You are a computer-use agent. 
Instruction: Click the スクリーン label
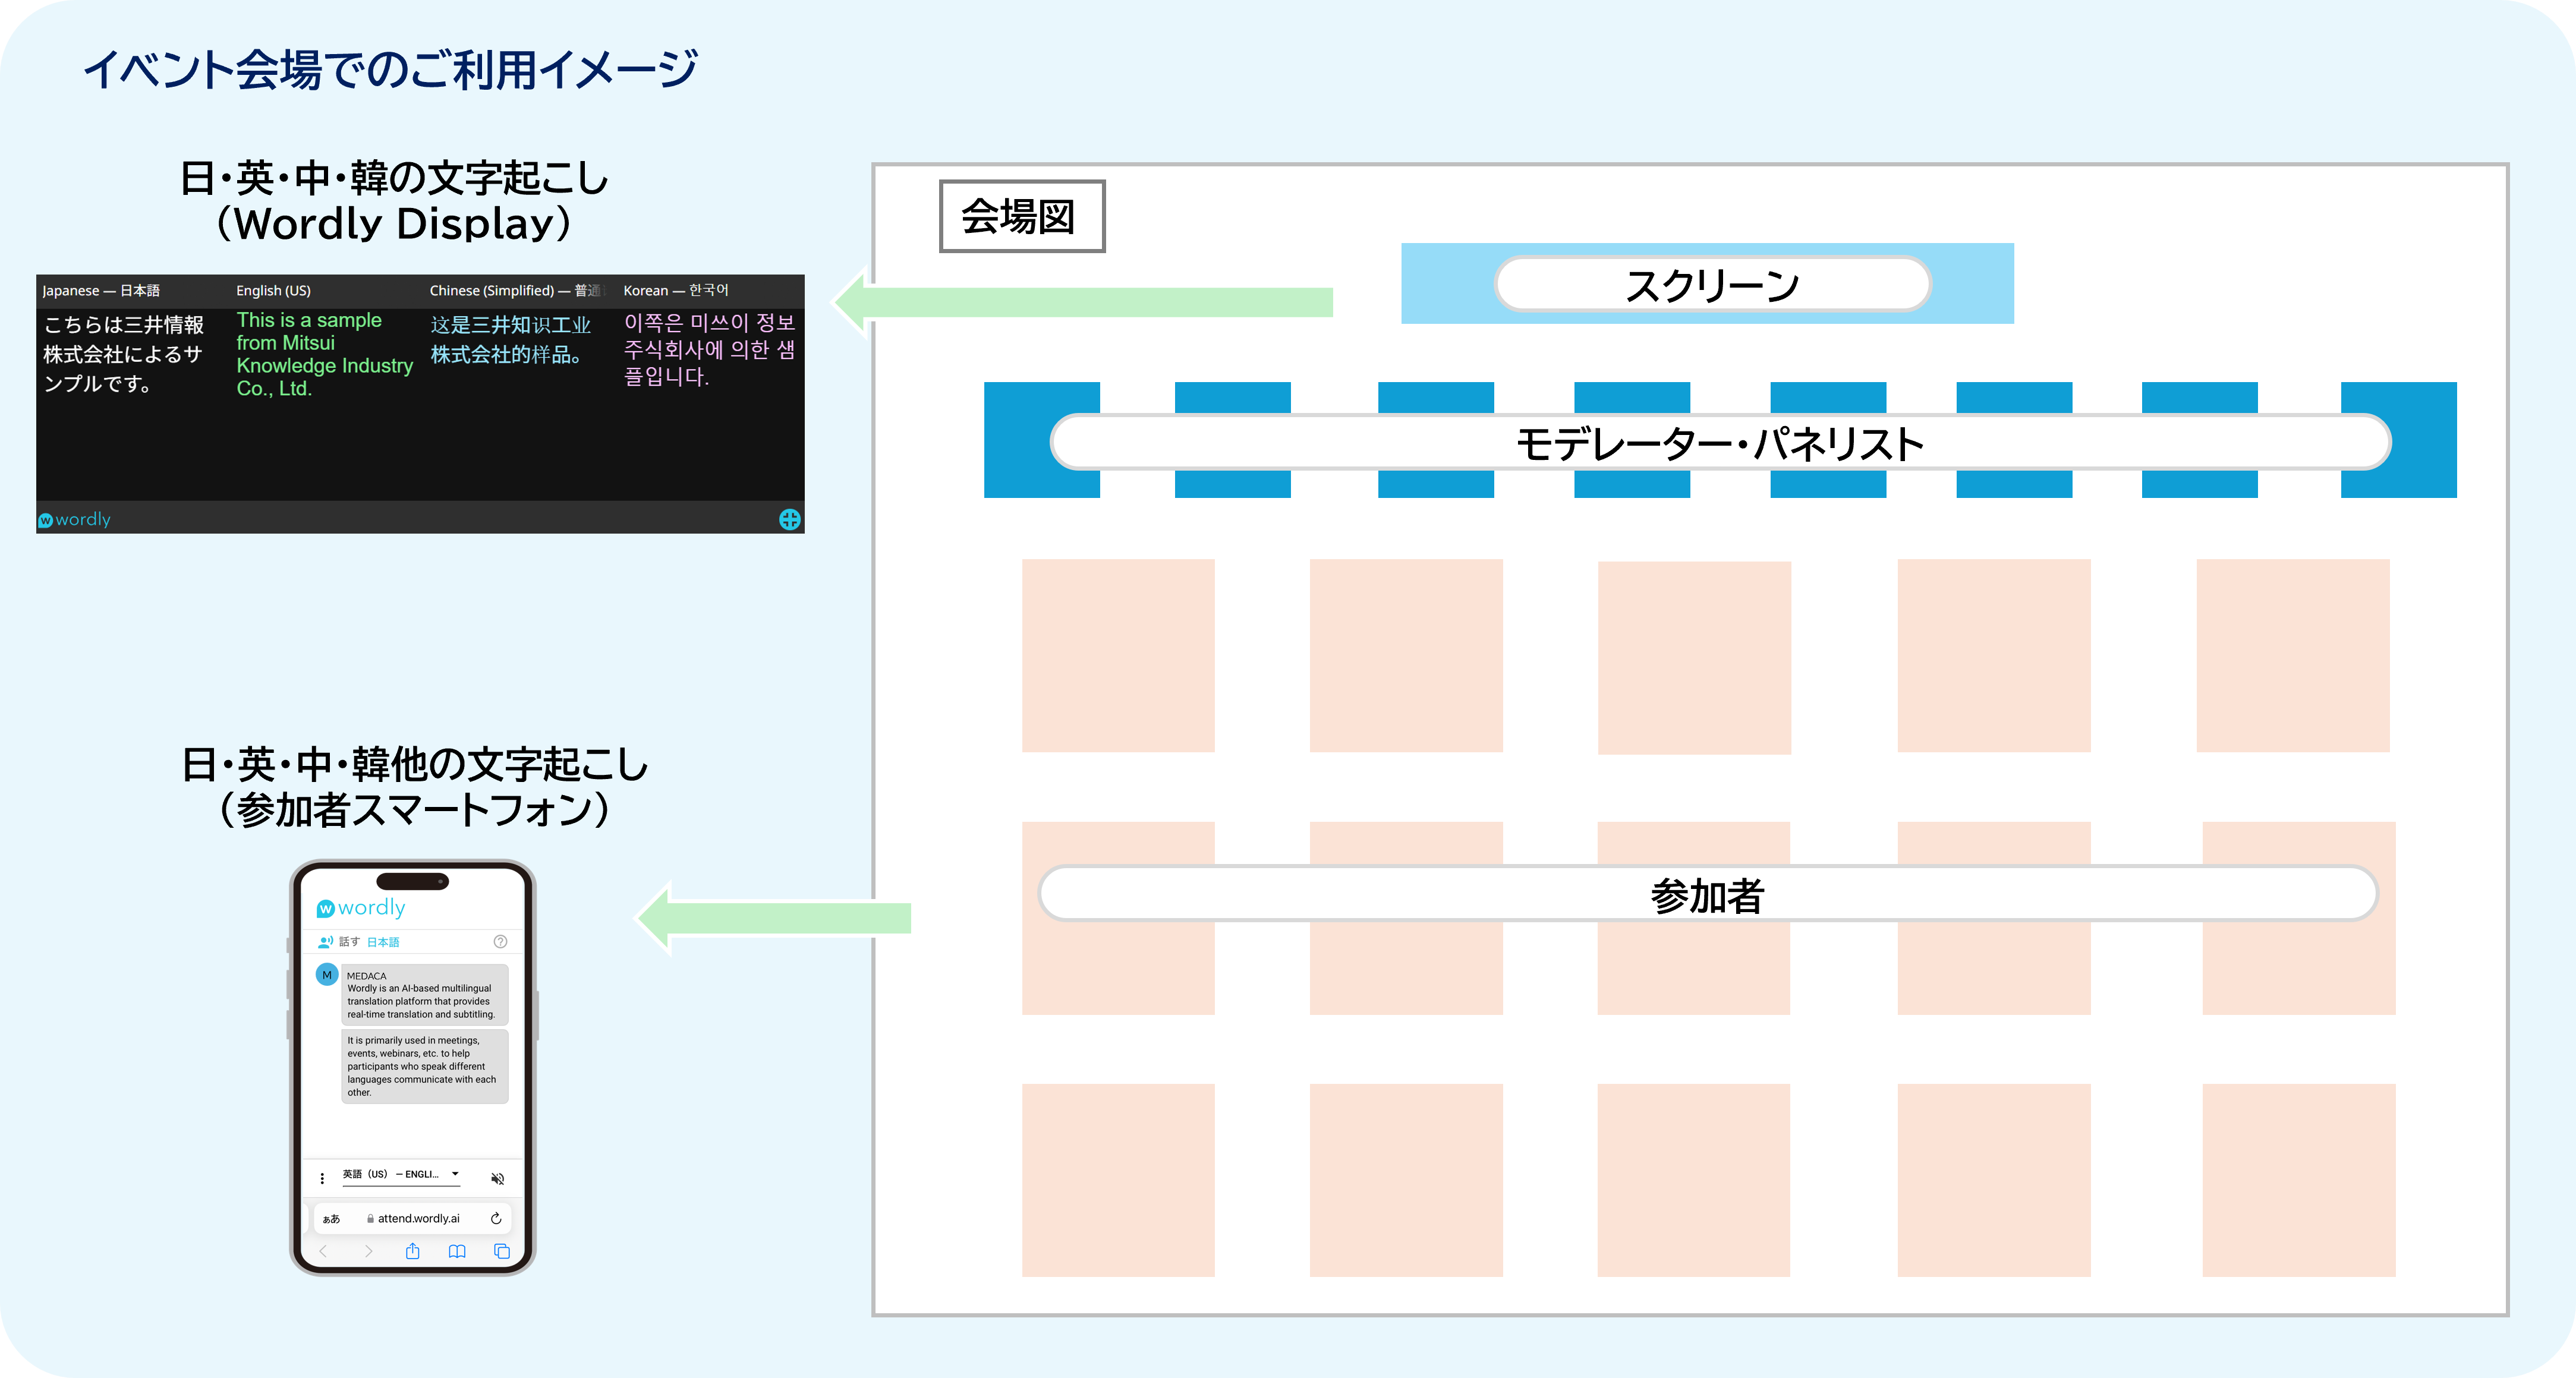pos(1712,285)
